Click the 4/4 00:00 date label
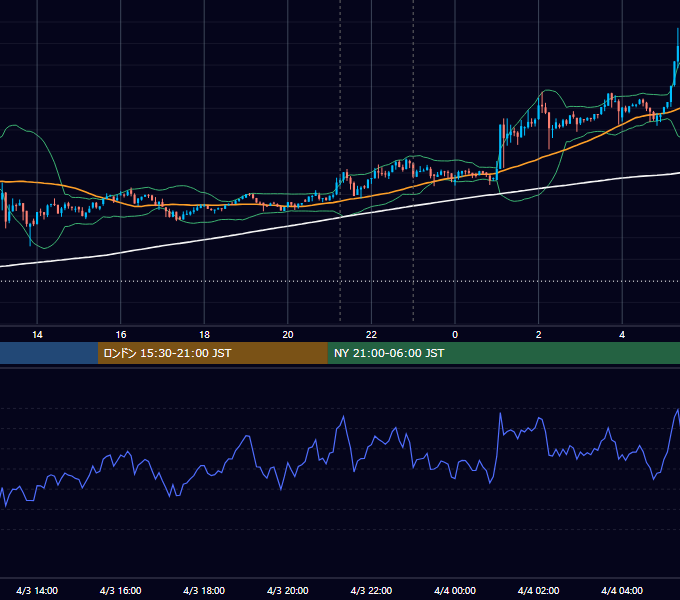 click(x=455, y=590)
